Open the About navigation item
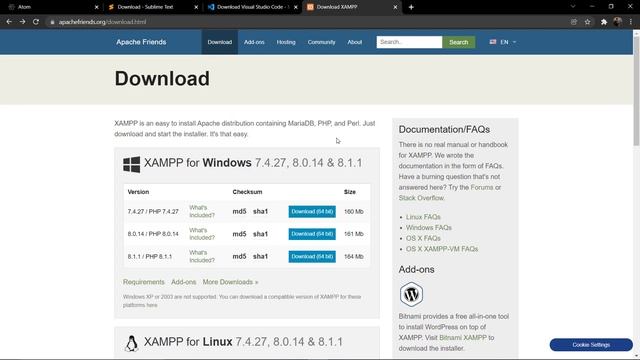The height and width of the screenshot is (360, 640). coord(355,42)
